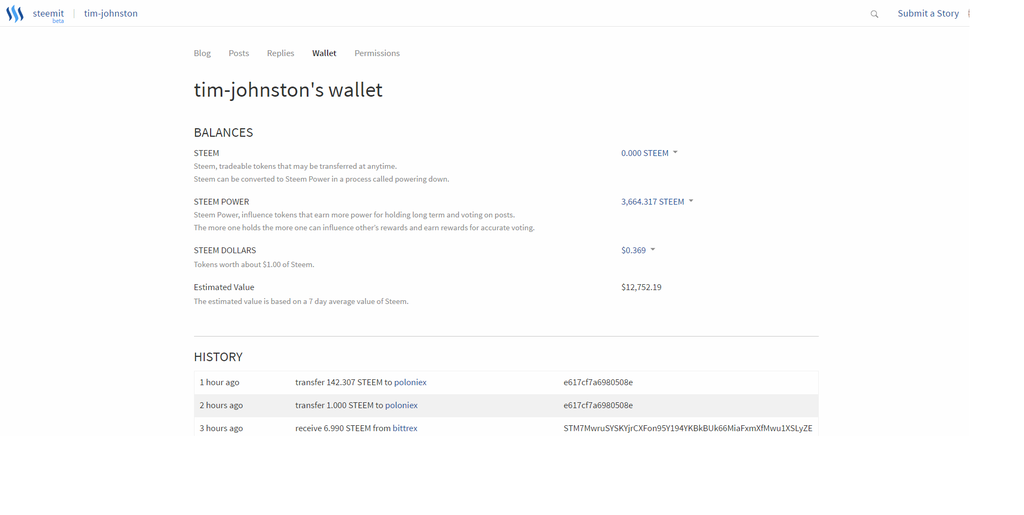The height and width of the screenshot is (515, 1024).
Task: Open poloniex link in 1.000 STEEM transfer
Action: (x=401, y=405)
